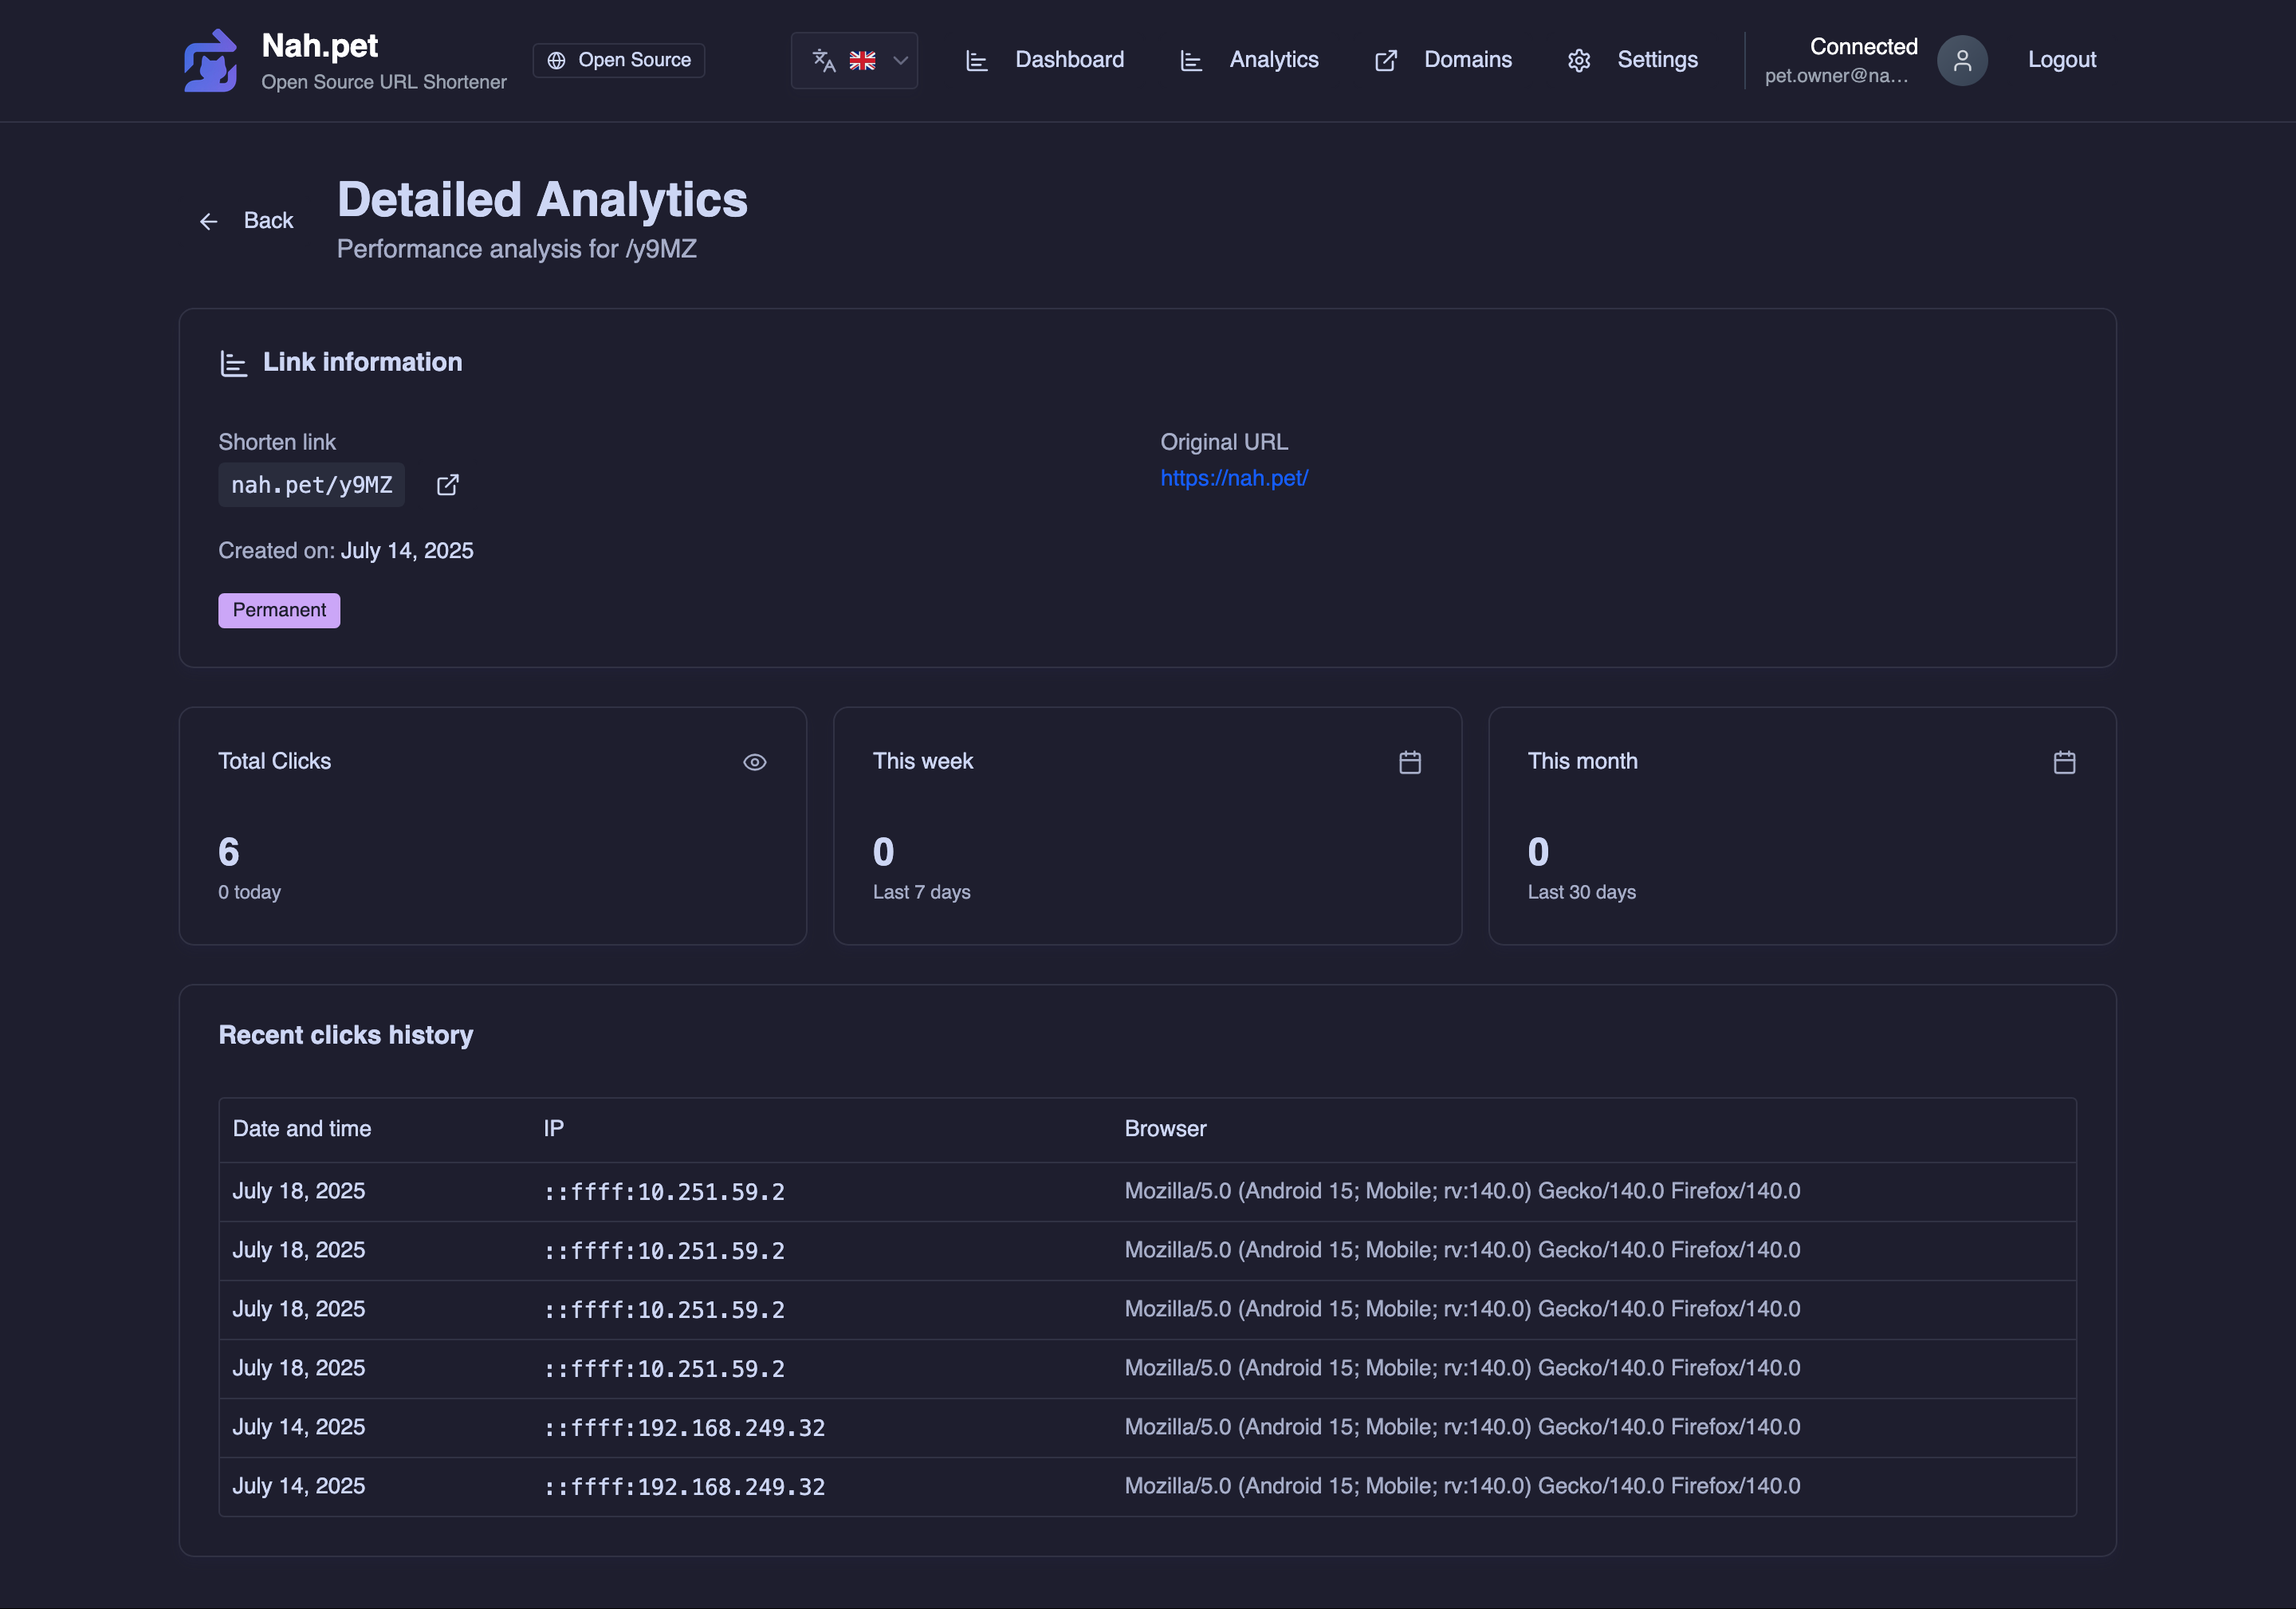Click the Domains external-link icon
This screenshot has width=2296, height=1609.
(1386, 61)
